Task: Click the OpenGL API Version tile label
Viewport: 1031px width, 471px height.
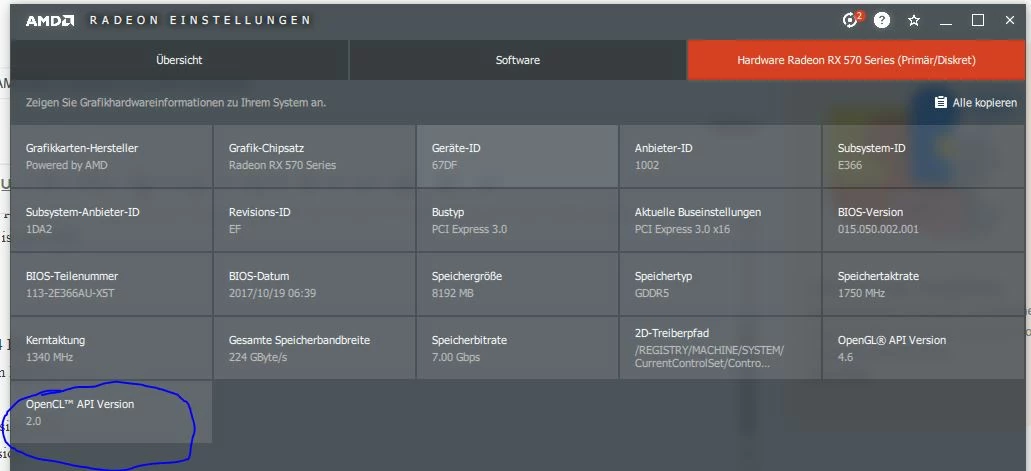Action: 892,341
